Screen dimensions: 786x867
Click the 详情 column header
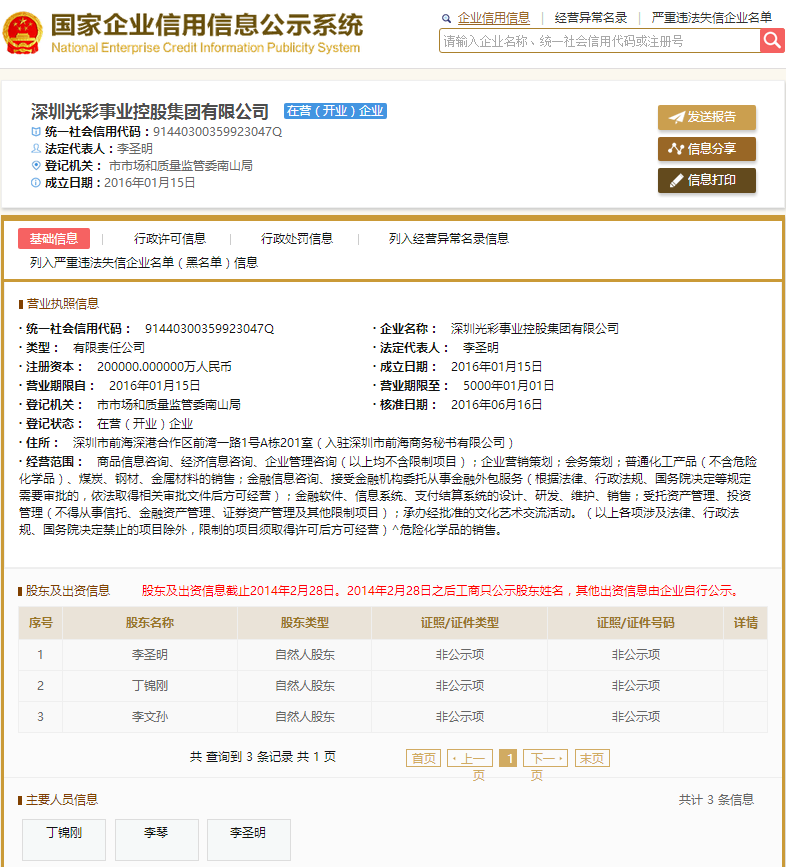[745, 623]
